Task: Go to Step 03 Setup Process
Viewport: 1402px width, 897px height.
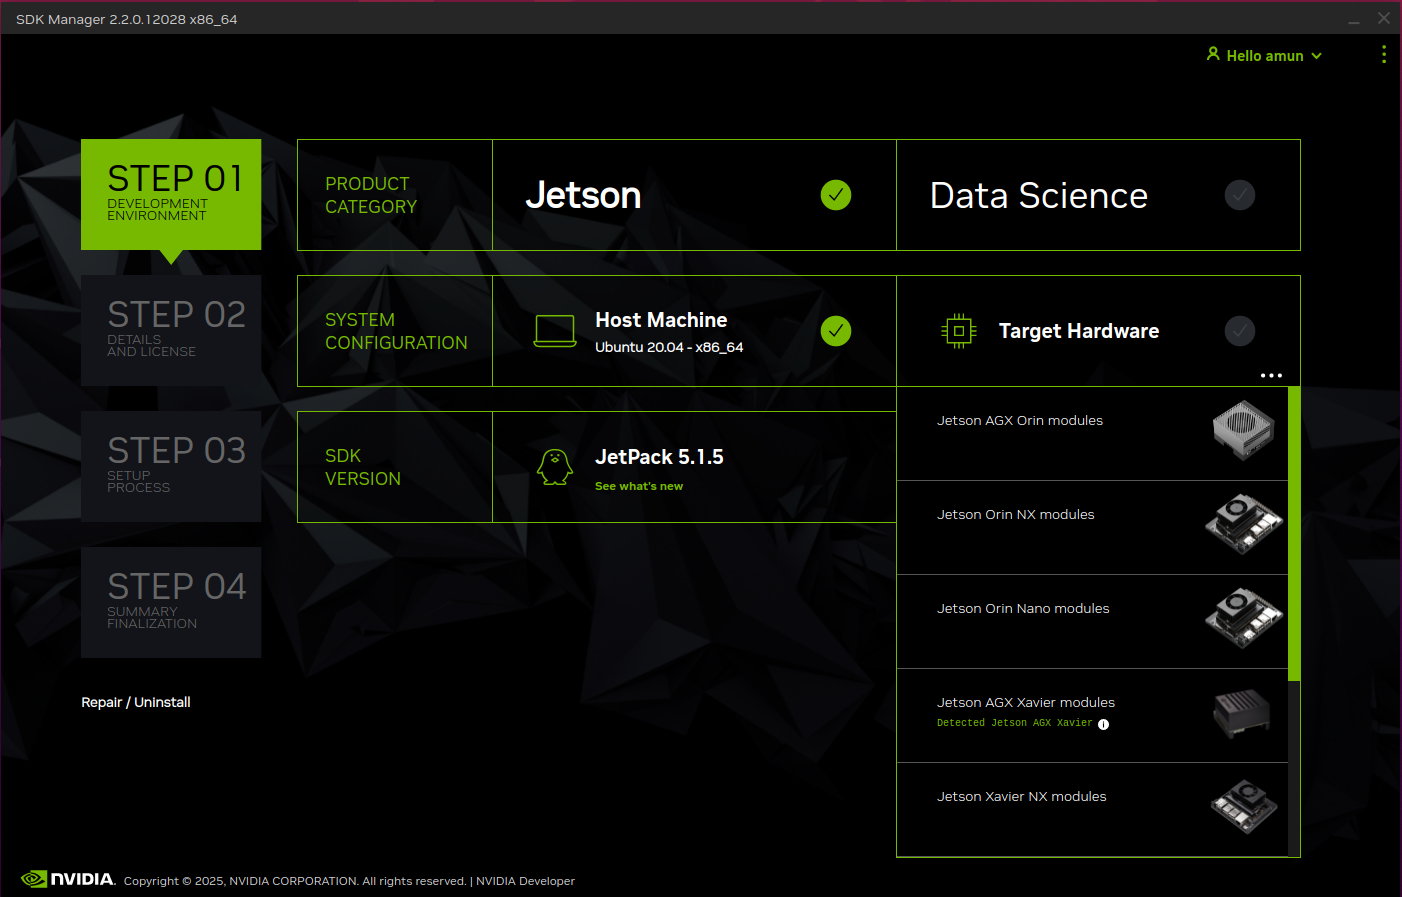Action: pos(171,466)
